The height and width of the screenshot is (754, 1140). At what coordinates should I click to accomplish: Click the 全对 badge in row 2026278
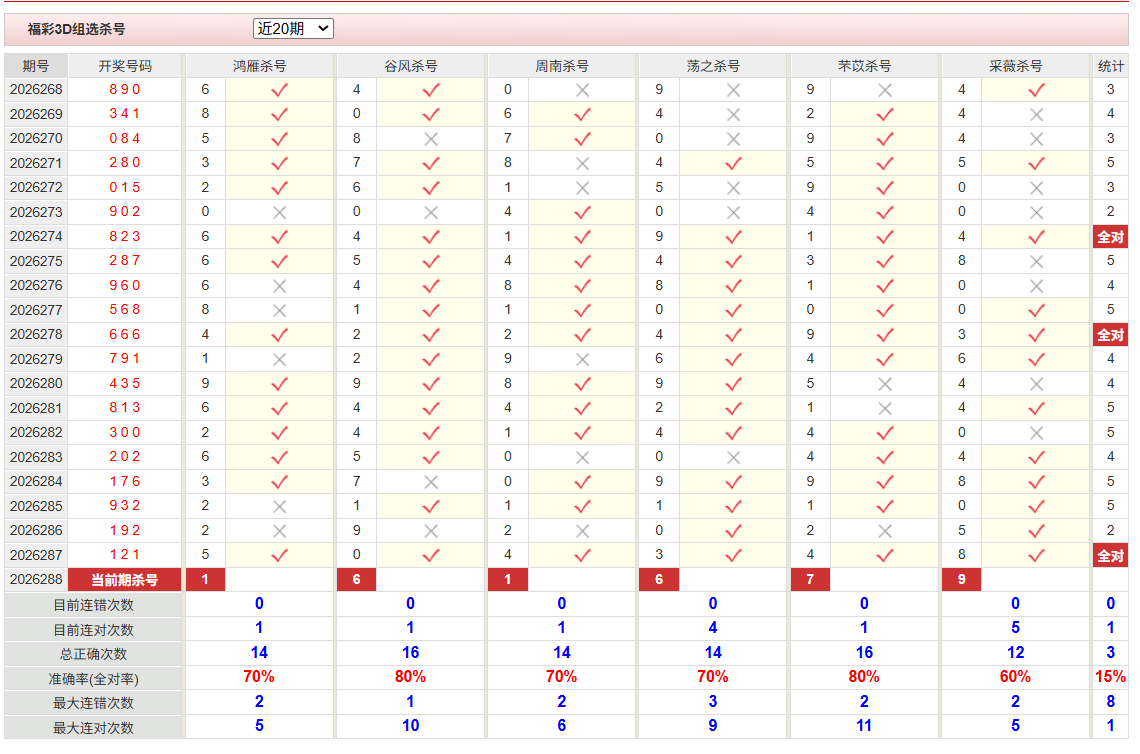(1110, 334)
